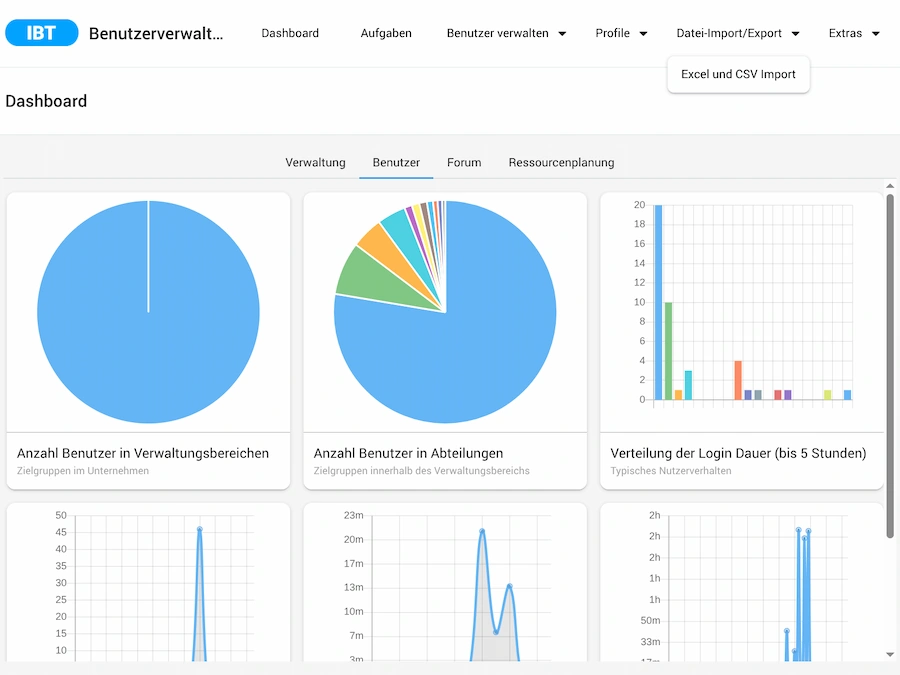Image resolution: width=900 pixels, height=675 pixels.
Task: Click the peak point at 45 in line chart
Action: (199, 529)
